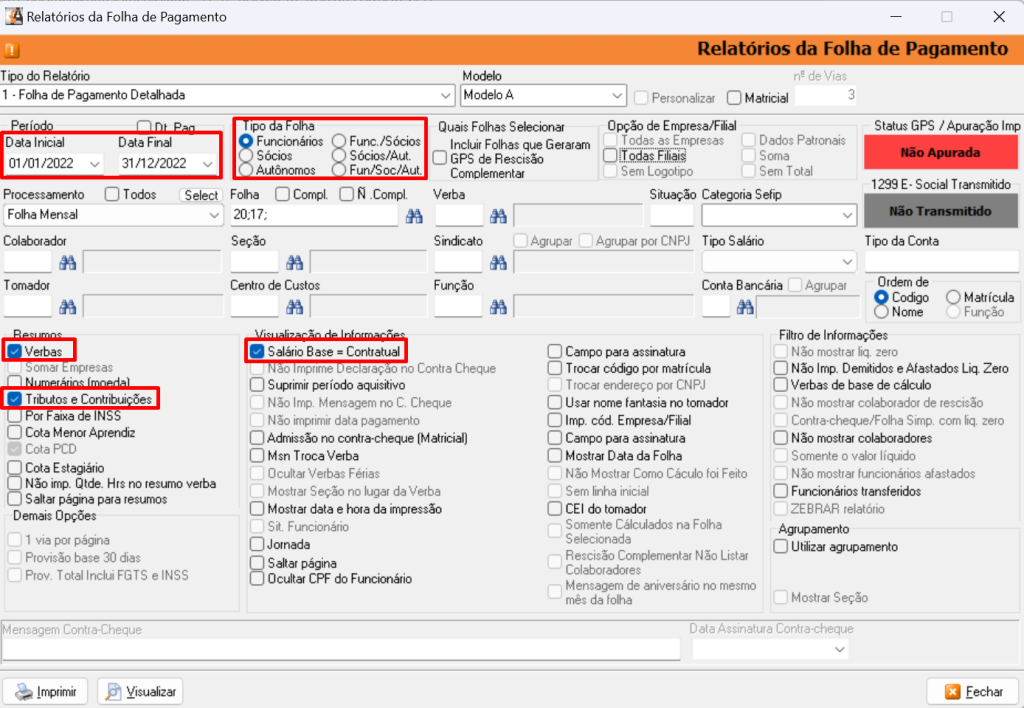Uncheck the Verbas checkbox in Resumos
The width and height of the screenshot is (1024, 708).
(15, 352)
